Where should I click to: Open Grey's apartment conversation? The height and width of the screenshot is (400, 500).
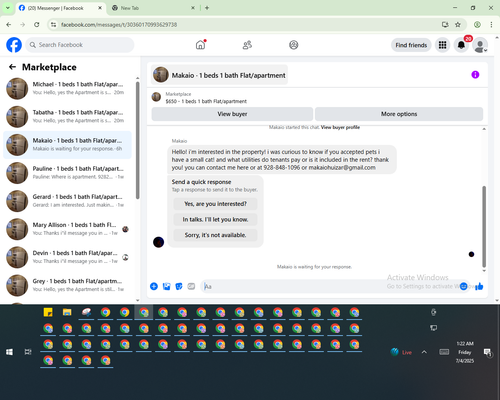[x=68, y=285]
